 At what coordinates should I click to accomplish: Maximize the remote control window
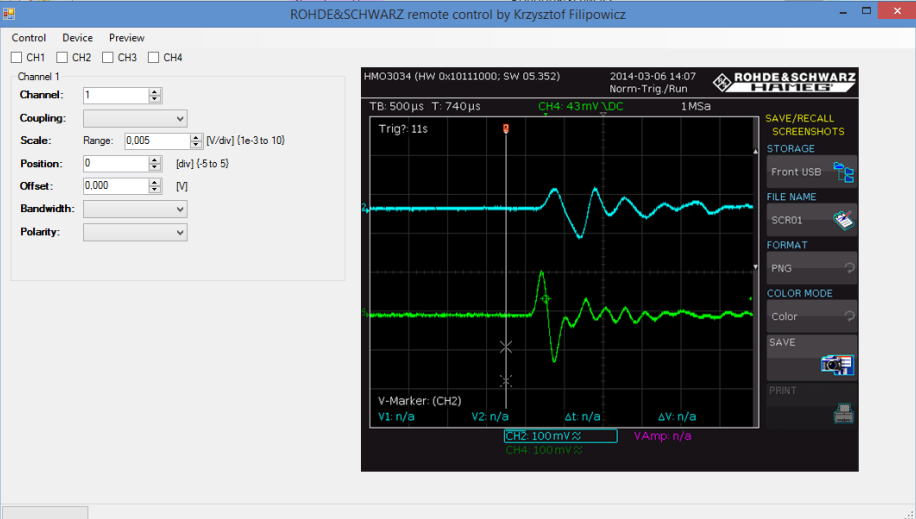[866, 12]
